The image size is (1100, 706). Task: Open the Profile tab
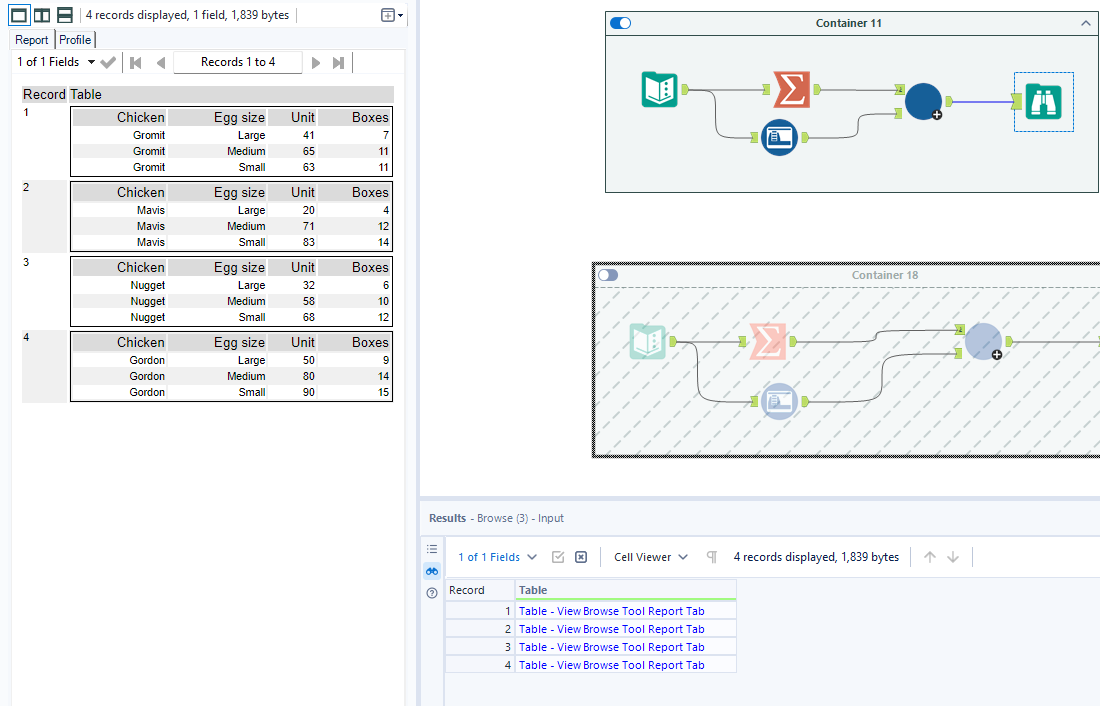pos(75,40)
